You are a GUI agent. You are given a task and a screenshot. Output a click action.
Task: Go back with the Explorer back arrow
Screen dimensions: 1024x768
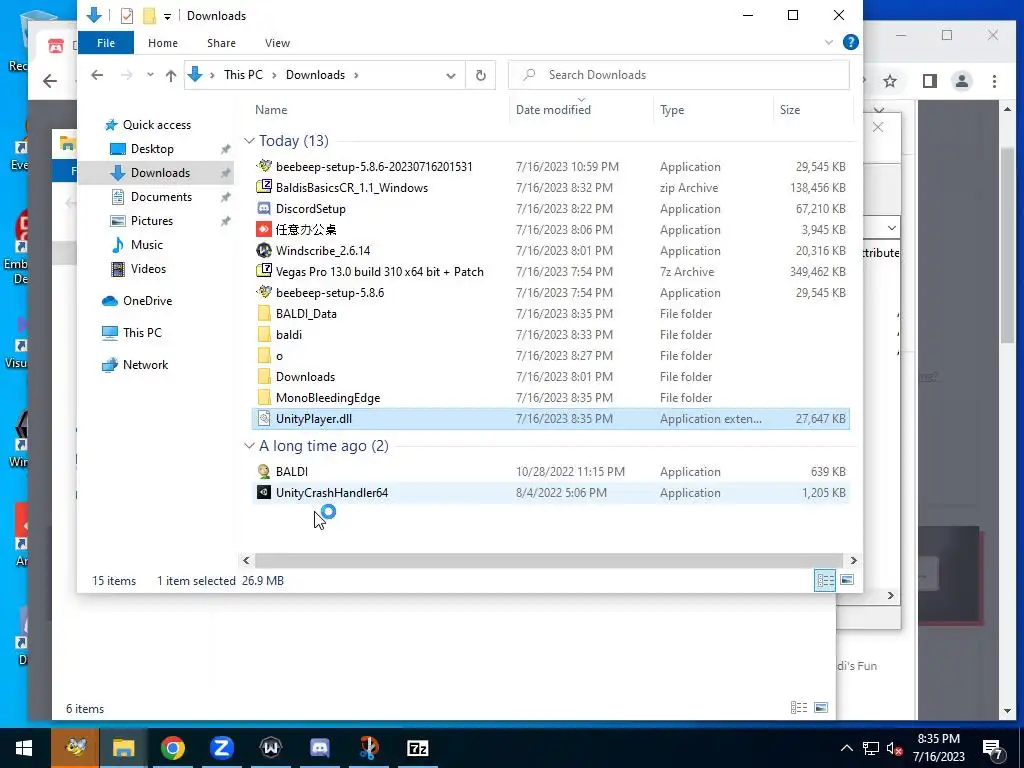coord(97,75)
